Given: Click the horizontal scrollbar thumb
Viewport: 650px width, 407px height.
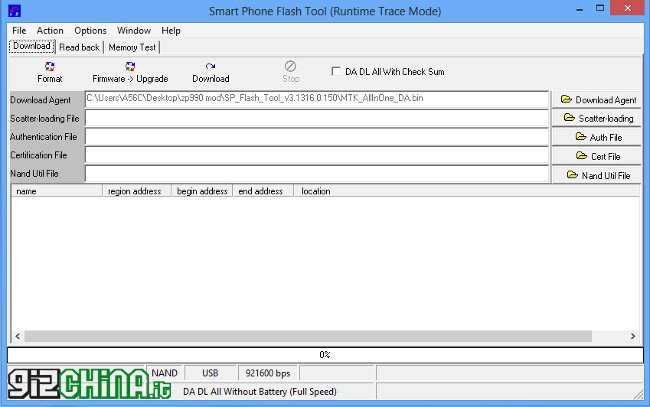Looking at the screenshot, I should coord(308,336).
